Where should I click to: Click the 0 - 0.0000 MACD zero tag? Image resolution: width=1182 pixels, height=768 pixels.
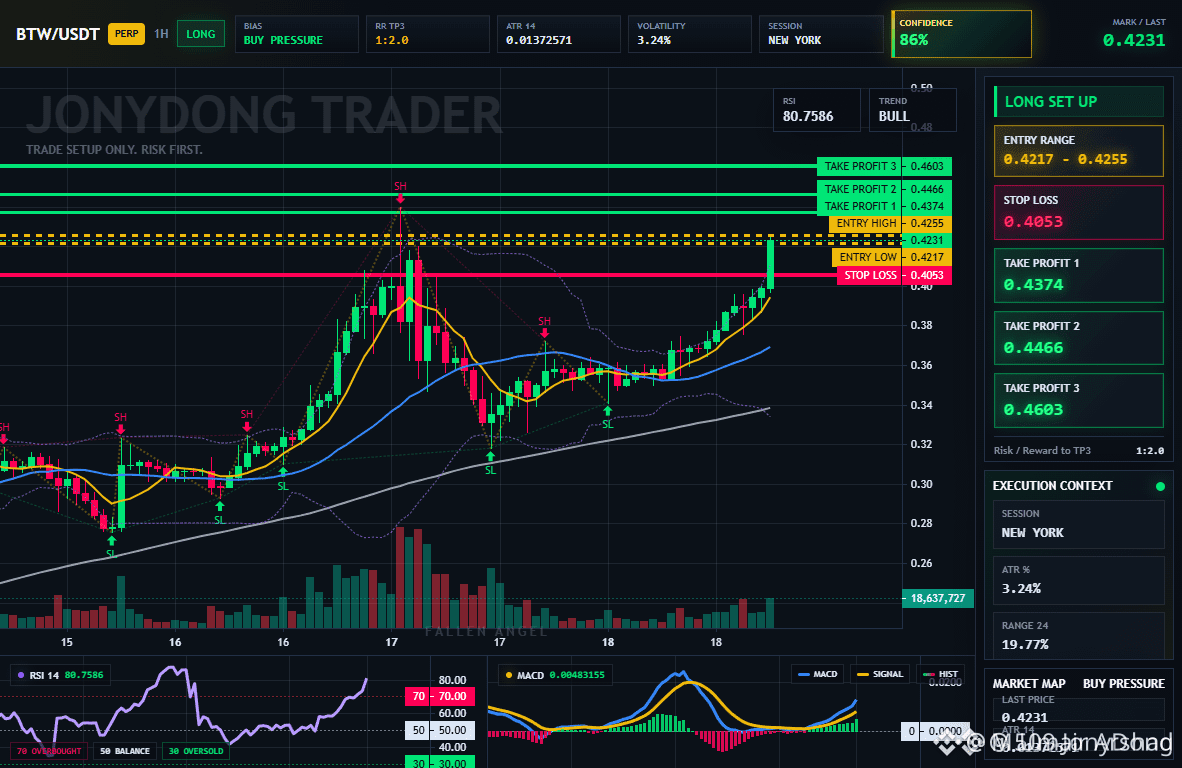point(933,731)
